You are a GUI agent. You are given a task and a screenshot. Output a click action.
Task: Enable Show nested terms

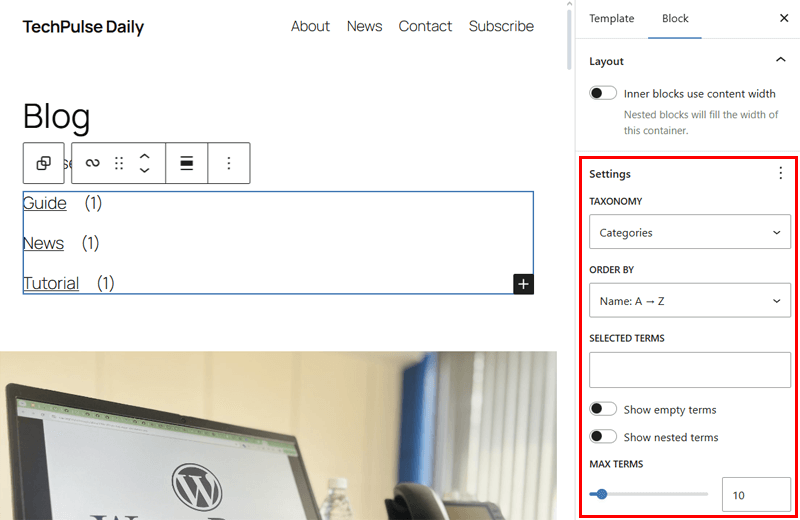[x=603, y=437]
